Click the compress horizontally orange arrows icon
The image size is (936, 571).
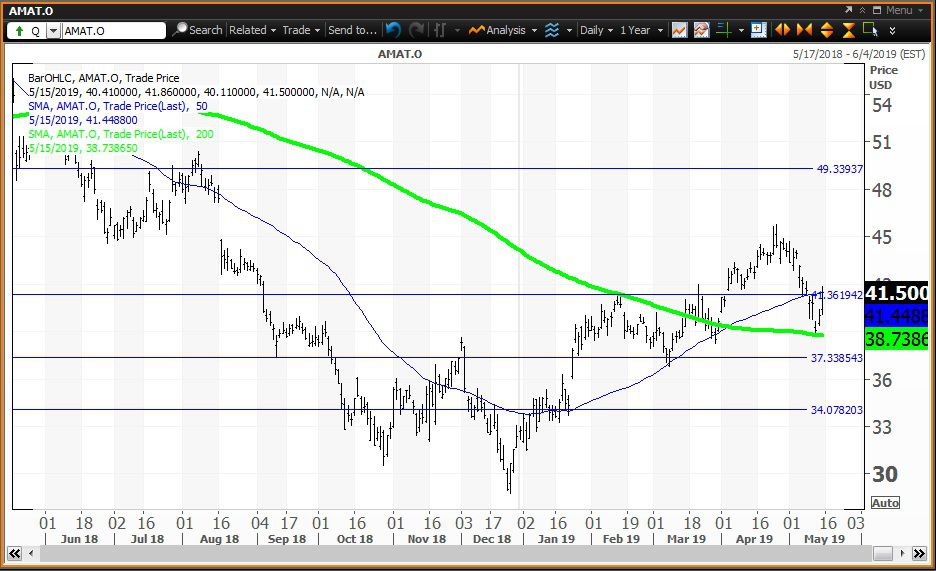(x=805, y=29)
